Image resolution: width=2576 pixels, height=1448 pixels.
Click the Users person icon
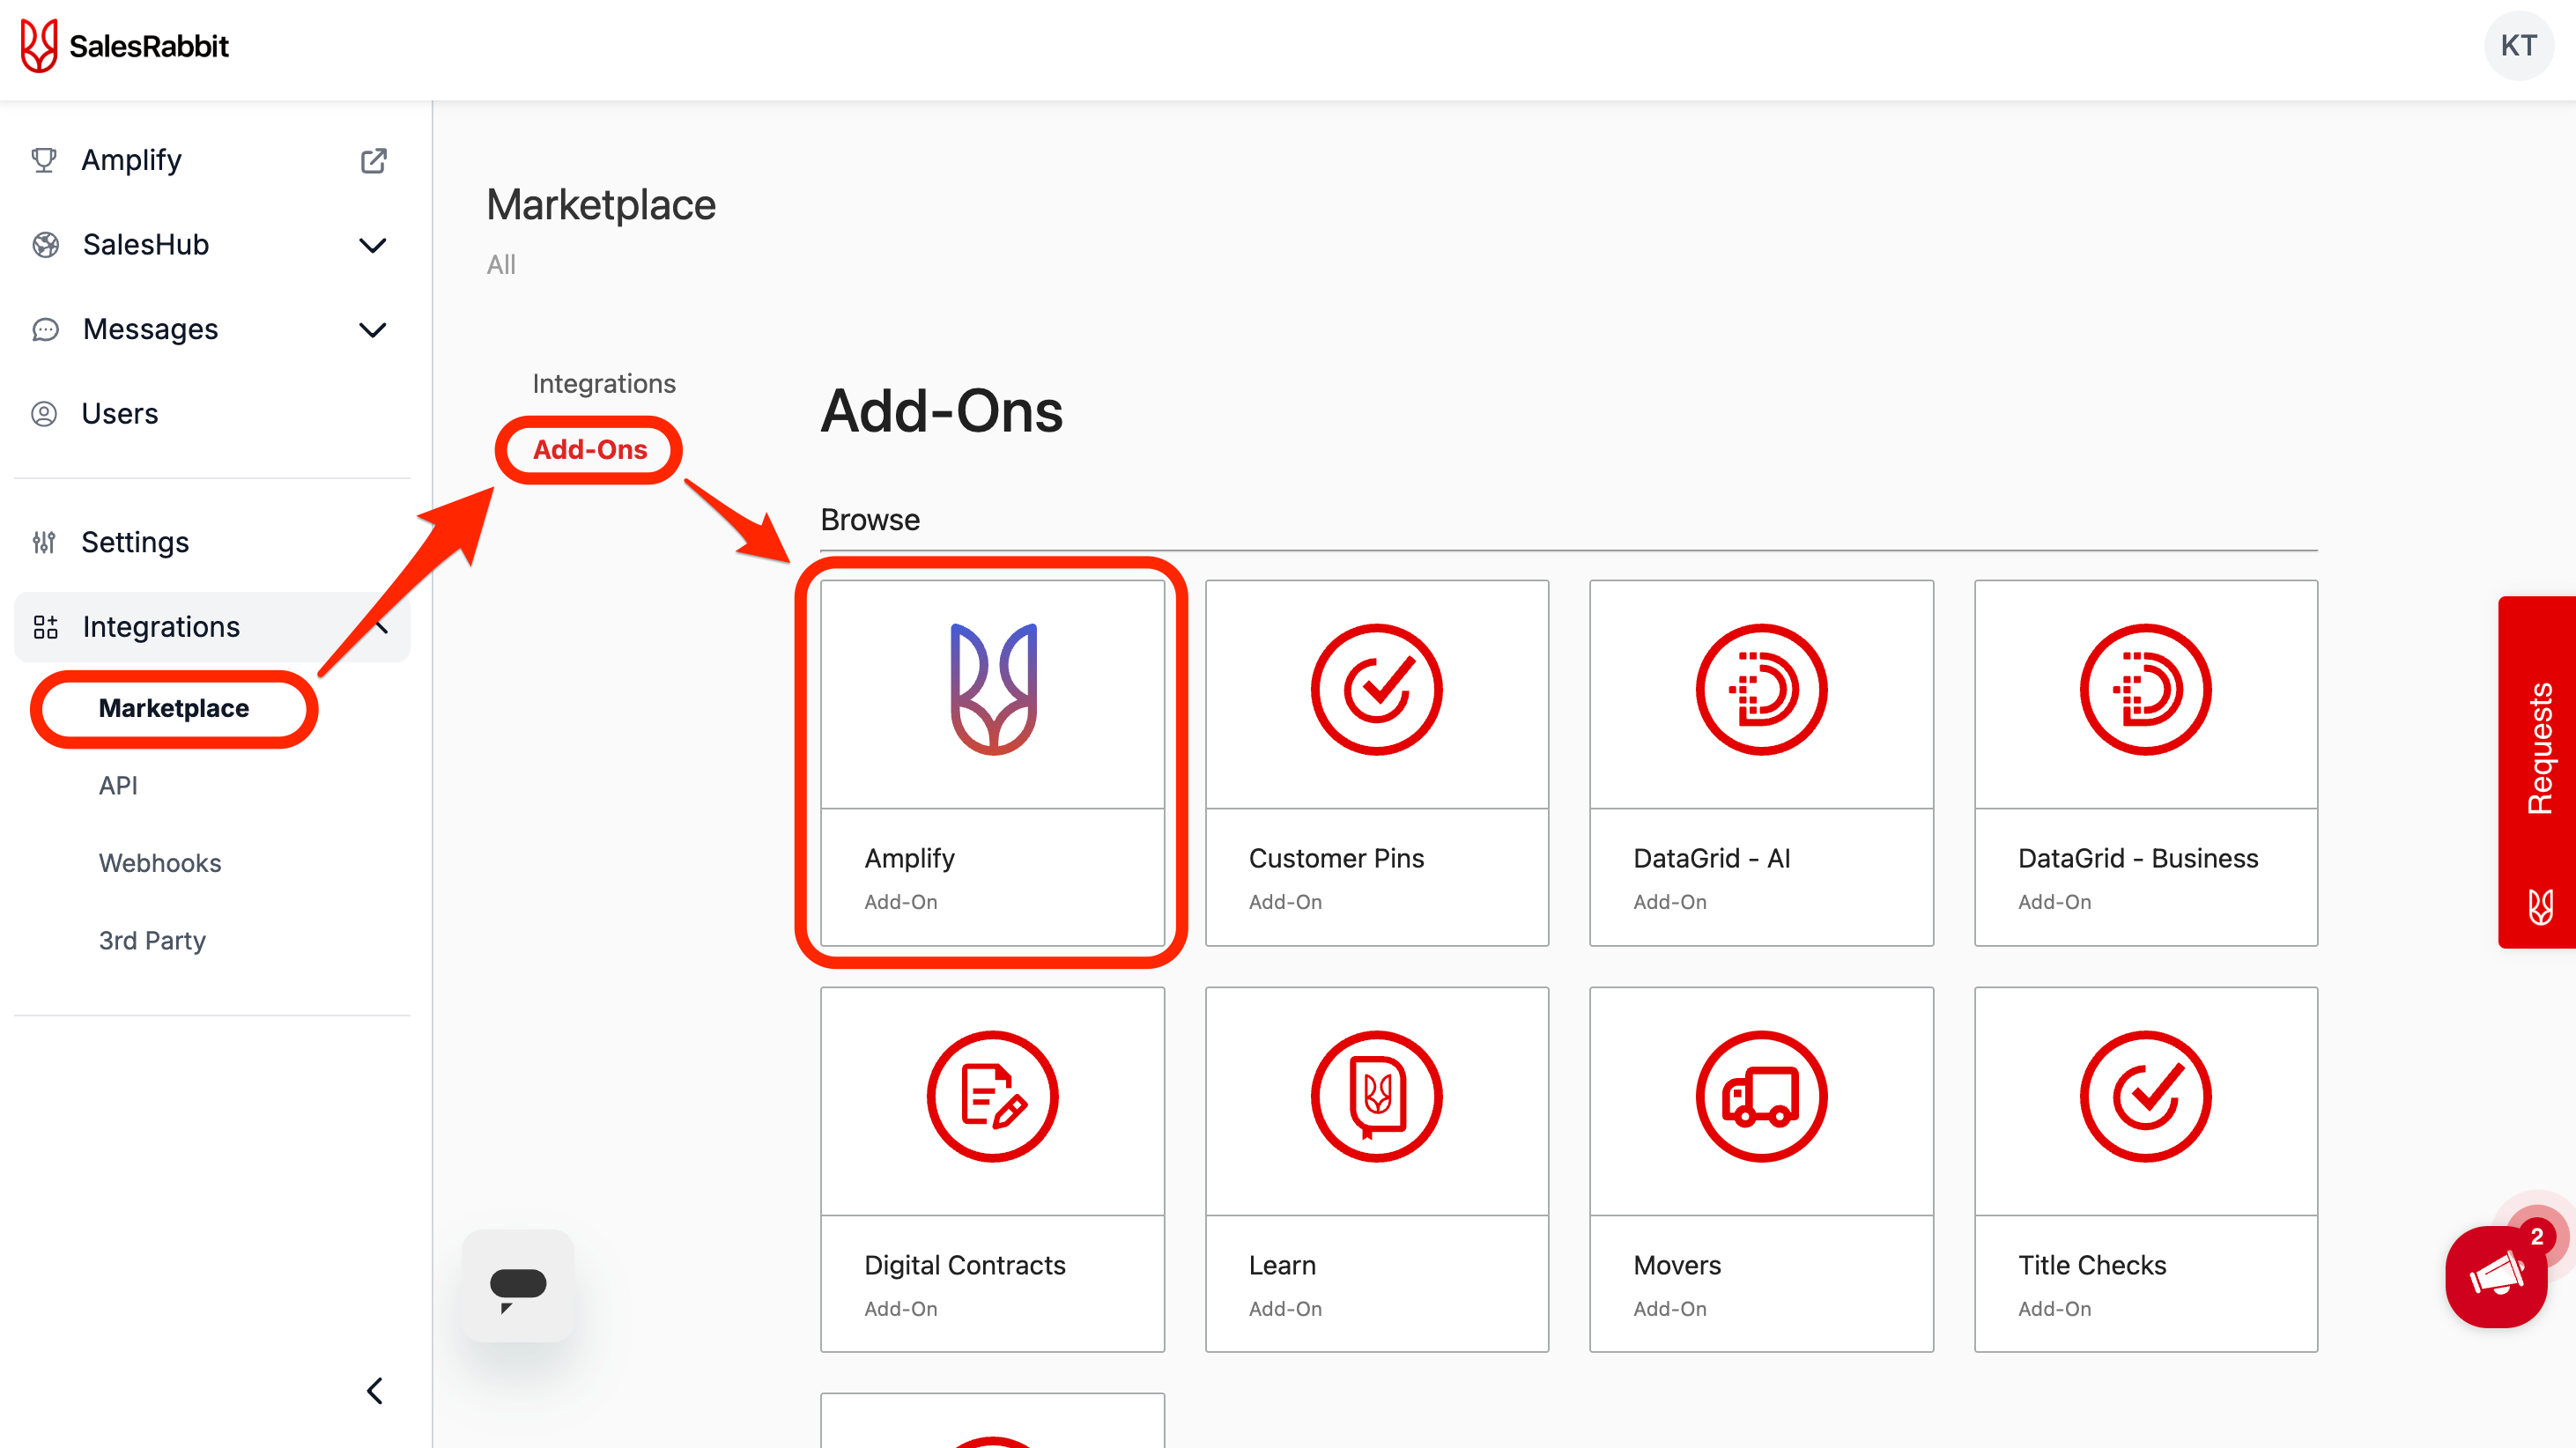coord(44,414)
